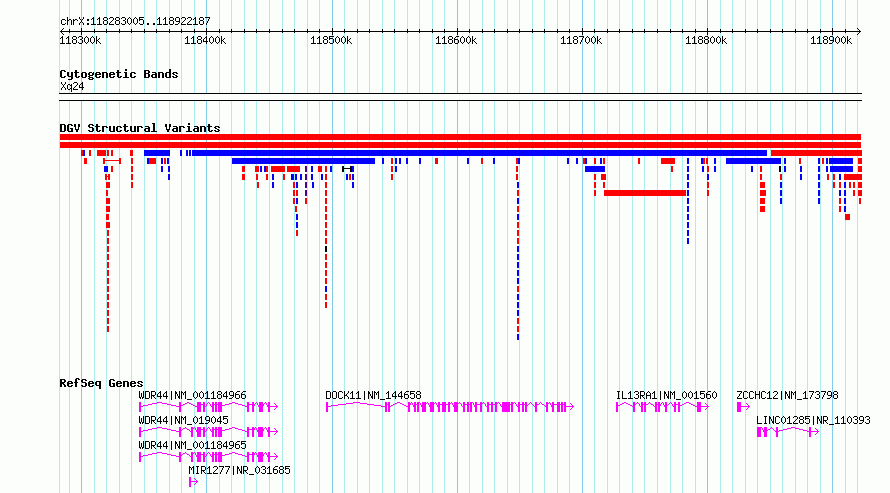Viewport: 890px width, 493px height.
Task: Click the long red dashed variant near 118320k
Action: (108, 252)
